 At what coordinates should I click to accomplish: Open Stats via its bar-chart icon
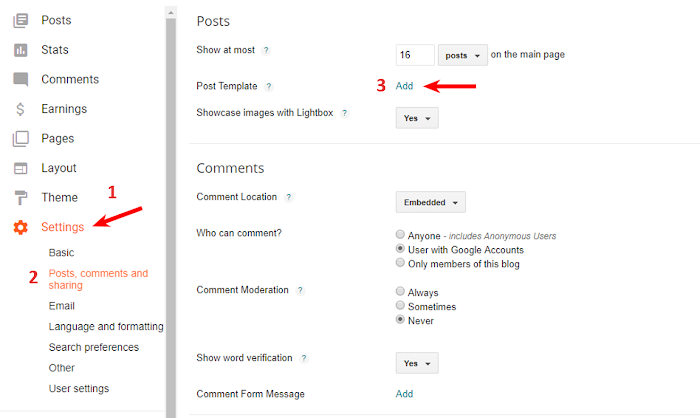pos(20,50)
